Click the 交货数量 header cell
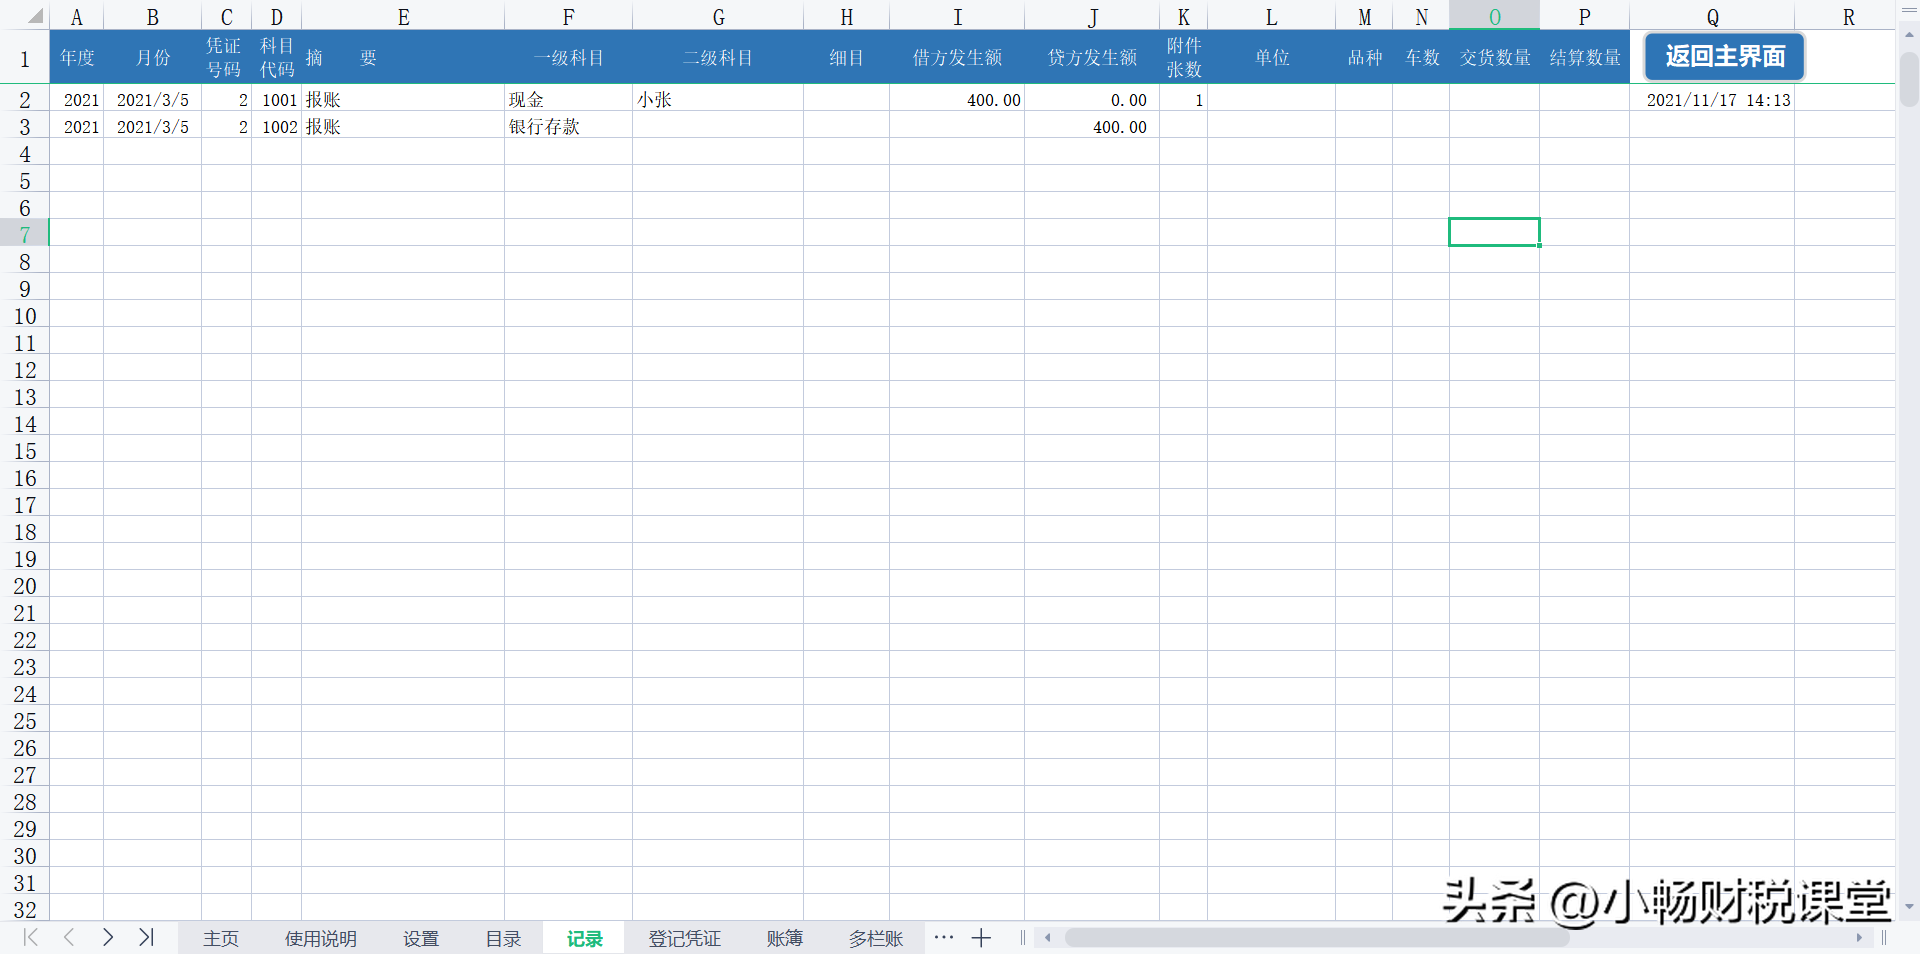This screenshot has width=1920, height=954. click(1494, 57)
